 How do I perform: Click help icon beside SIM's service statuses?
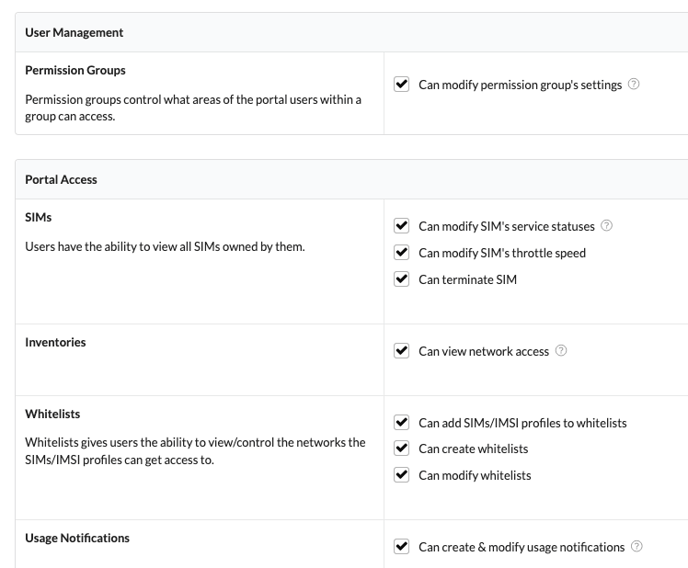pos(606,226)
